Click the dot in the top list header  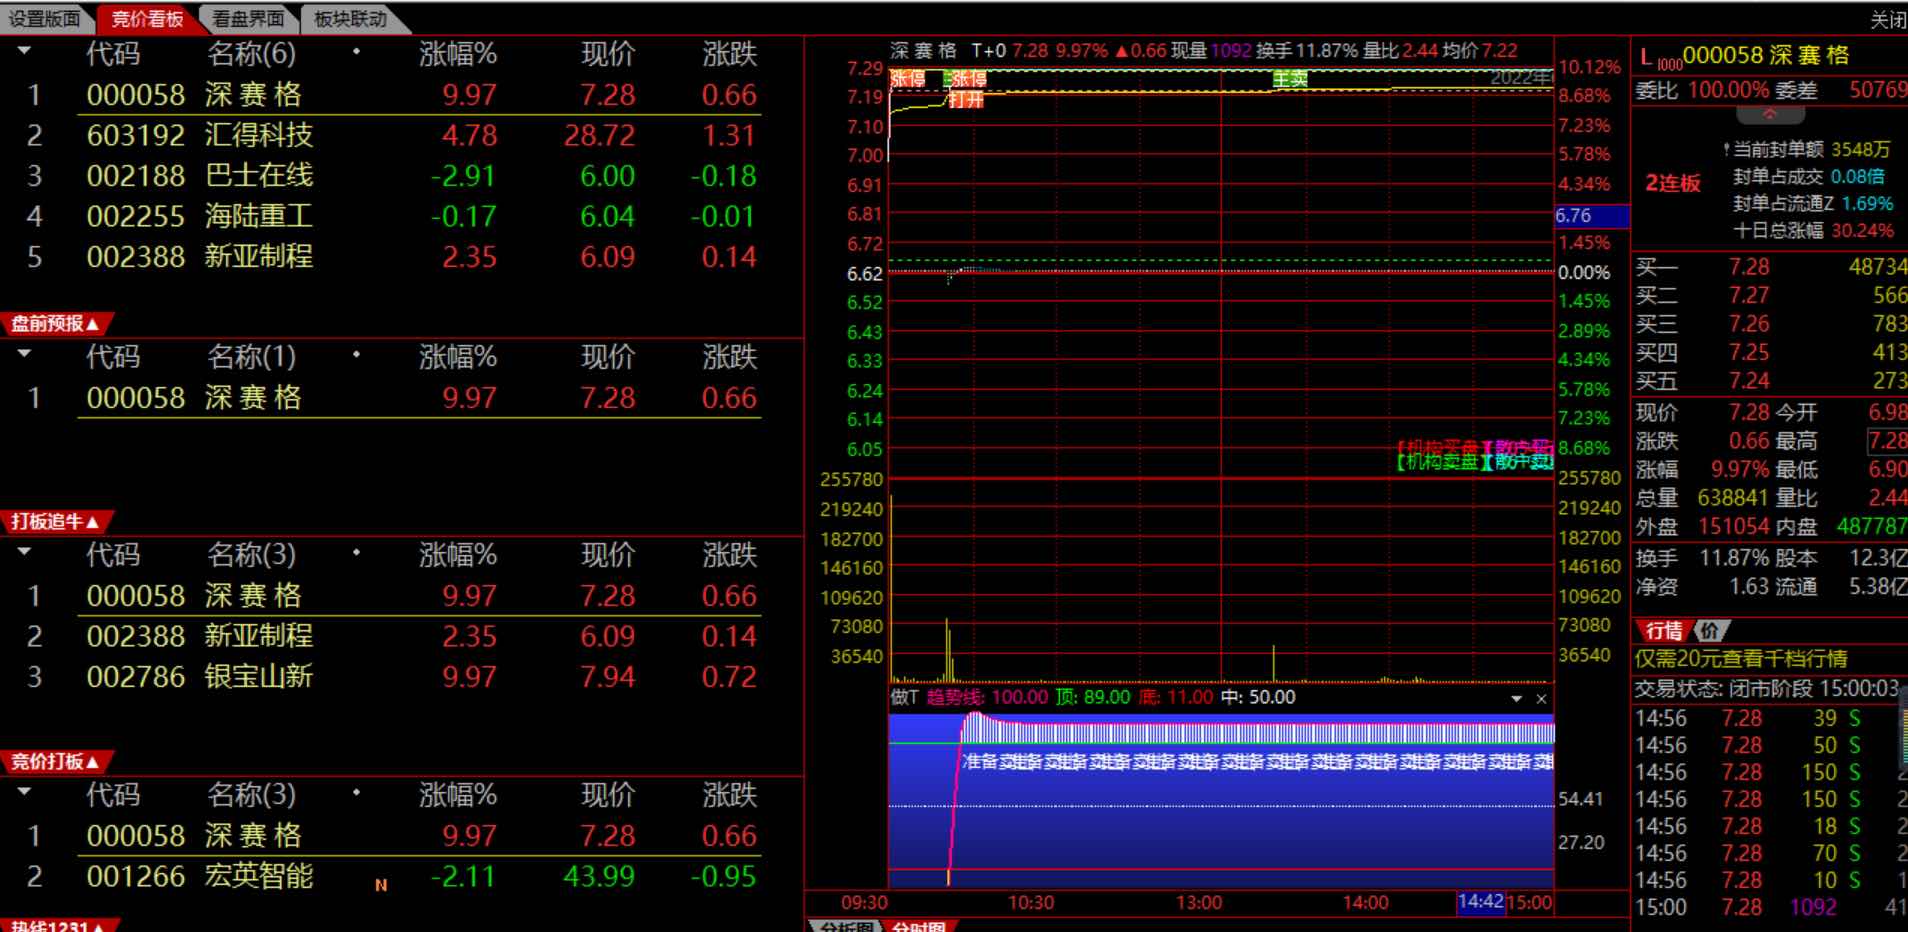(356, 52)
